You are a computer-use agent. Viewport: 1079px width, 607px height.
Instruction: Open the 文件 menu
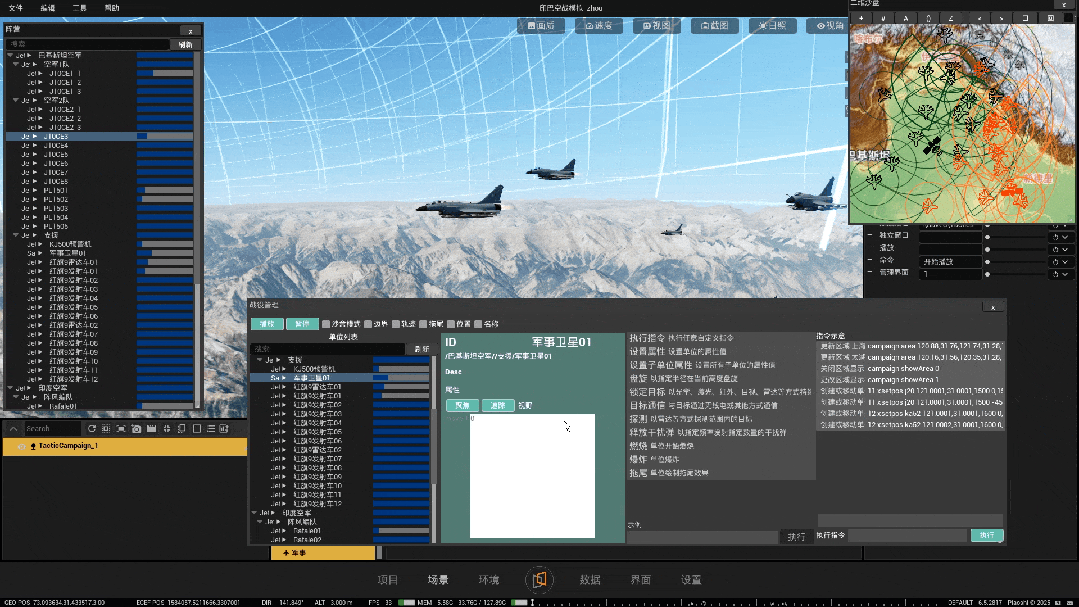15,7
